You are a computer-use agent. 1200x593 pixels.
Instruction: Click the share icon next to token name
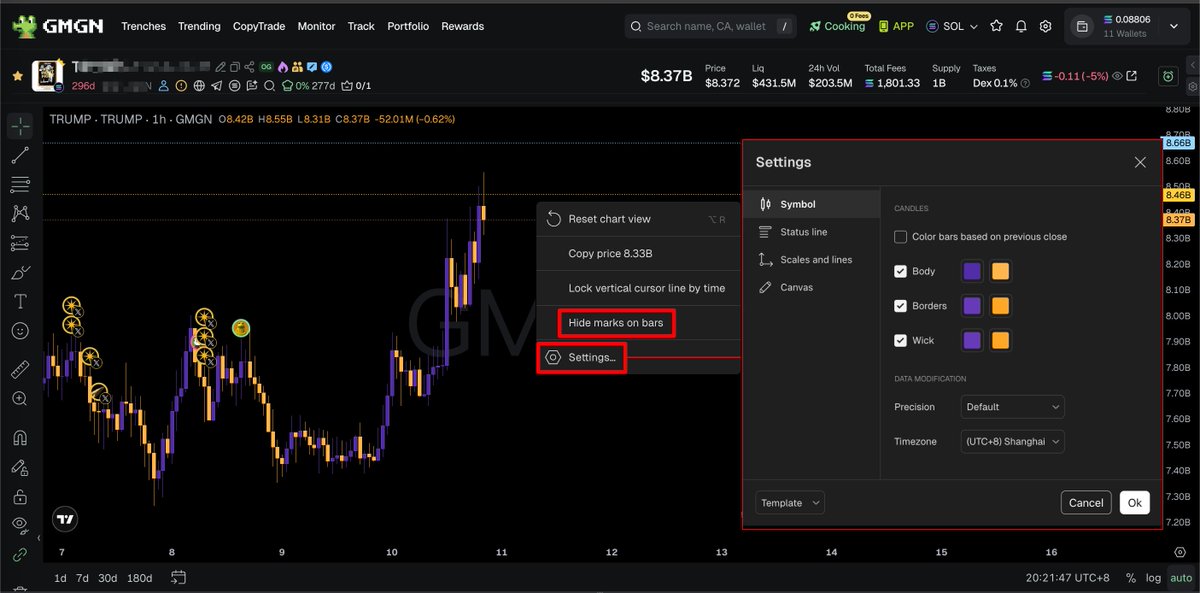click(249, 67)
